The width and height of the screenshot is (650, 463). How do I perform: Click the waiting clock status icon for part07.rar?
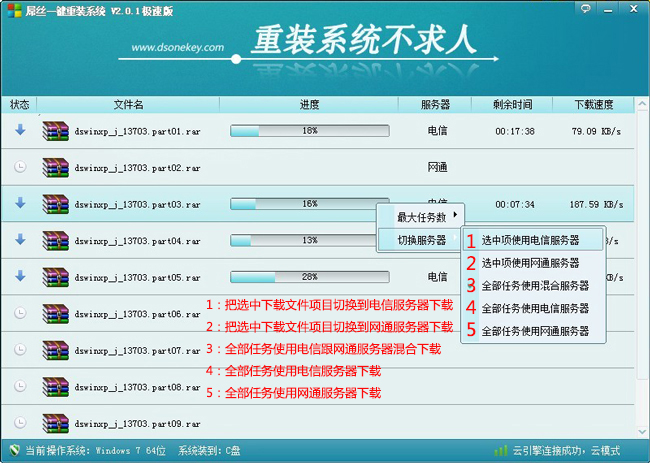click(x=20, y=349)
